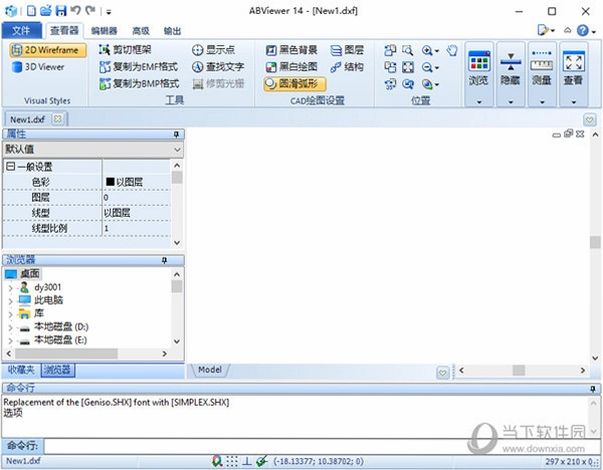
Task: Toggle 黑白绘图 black-and-white drawing
Action: click(292, 67)
